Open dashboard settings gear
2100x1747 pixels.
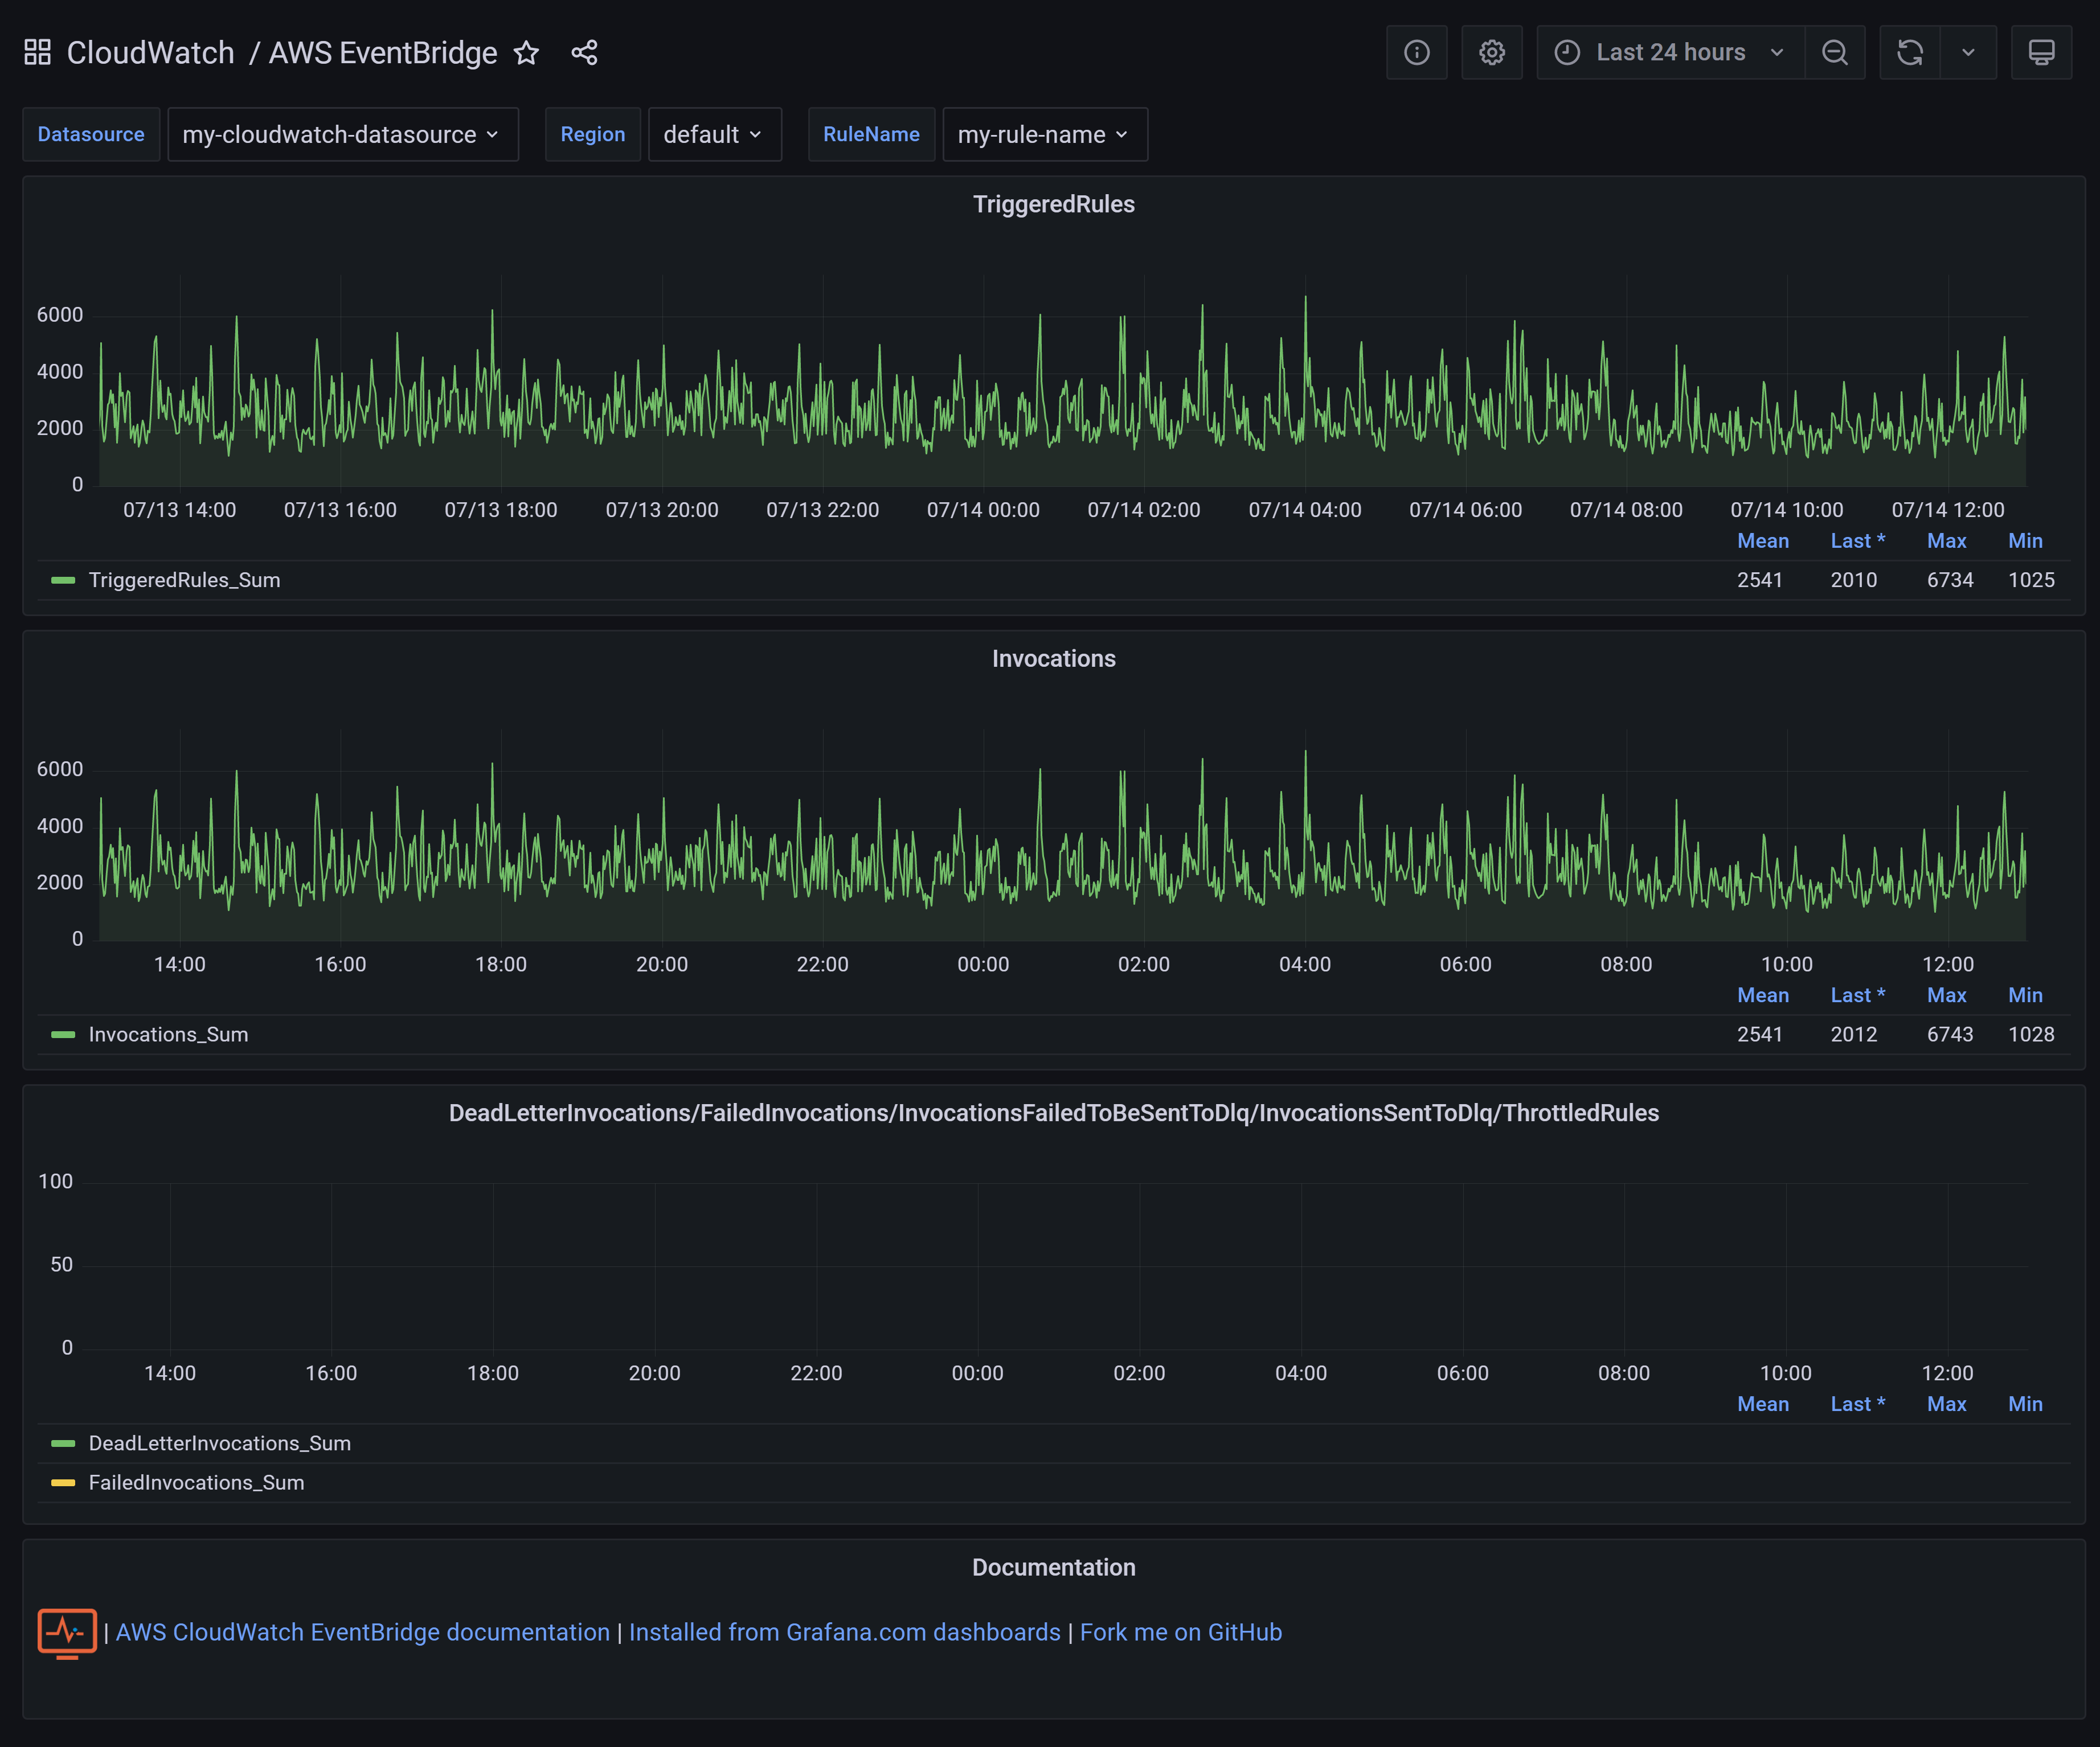(x=1491, y=52)
